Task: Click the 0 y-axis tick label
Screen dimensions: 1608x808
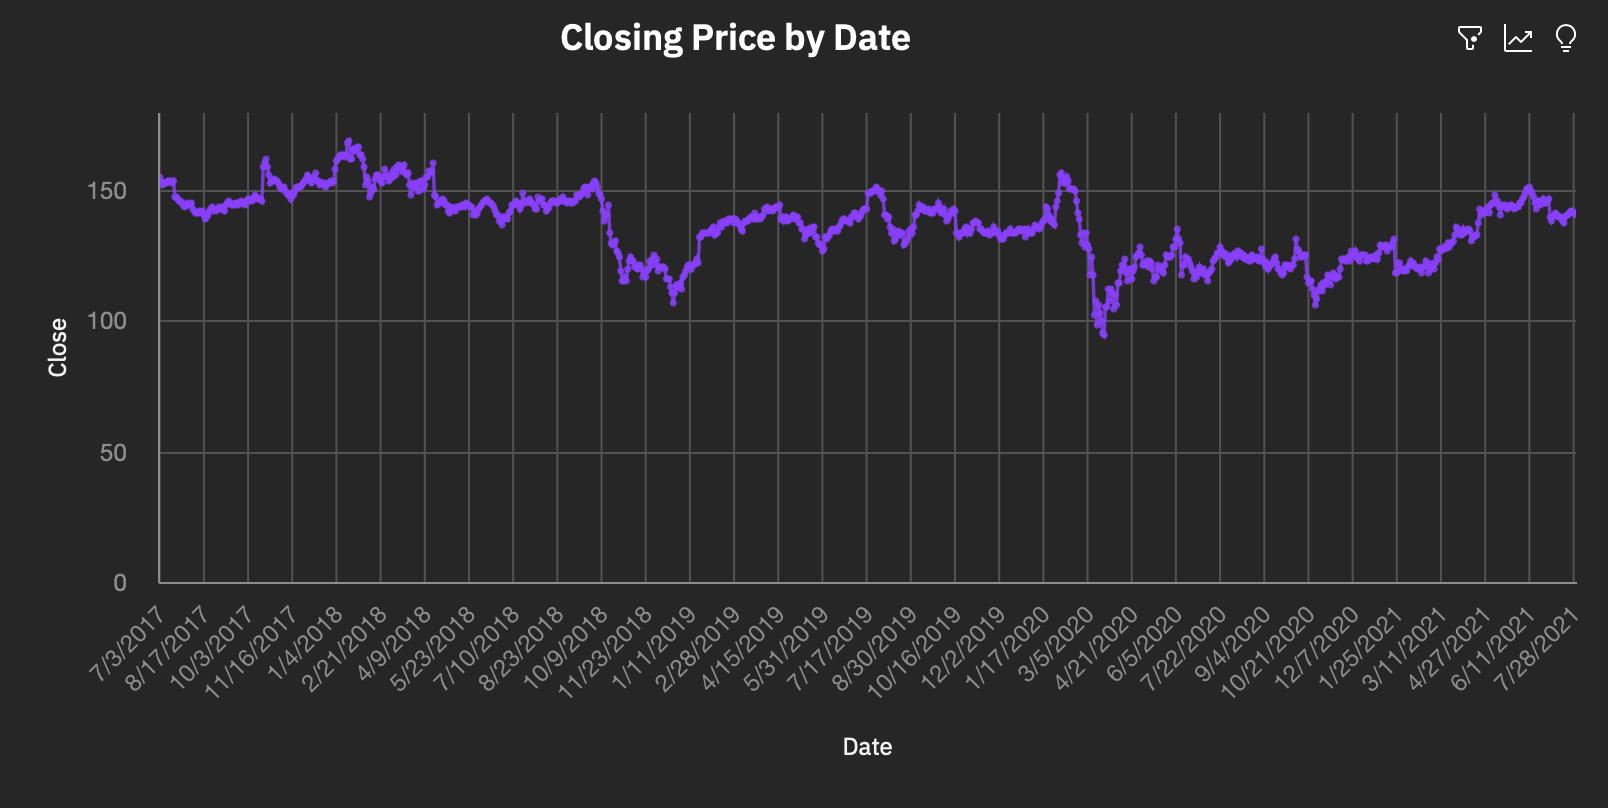Action: 120,583
